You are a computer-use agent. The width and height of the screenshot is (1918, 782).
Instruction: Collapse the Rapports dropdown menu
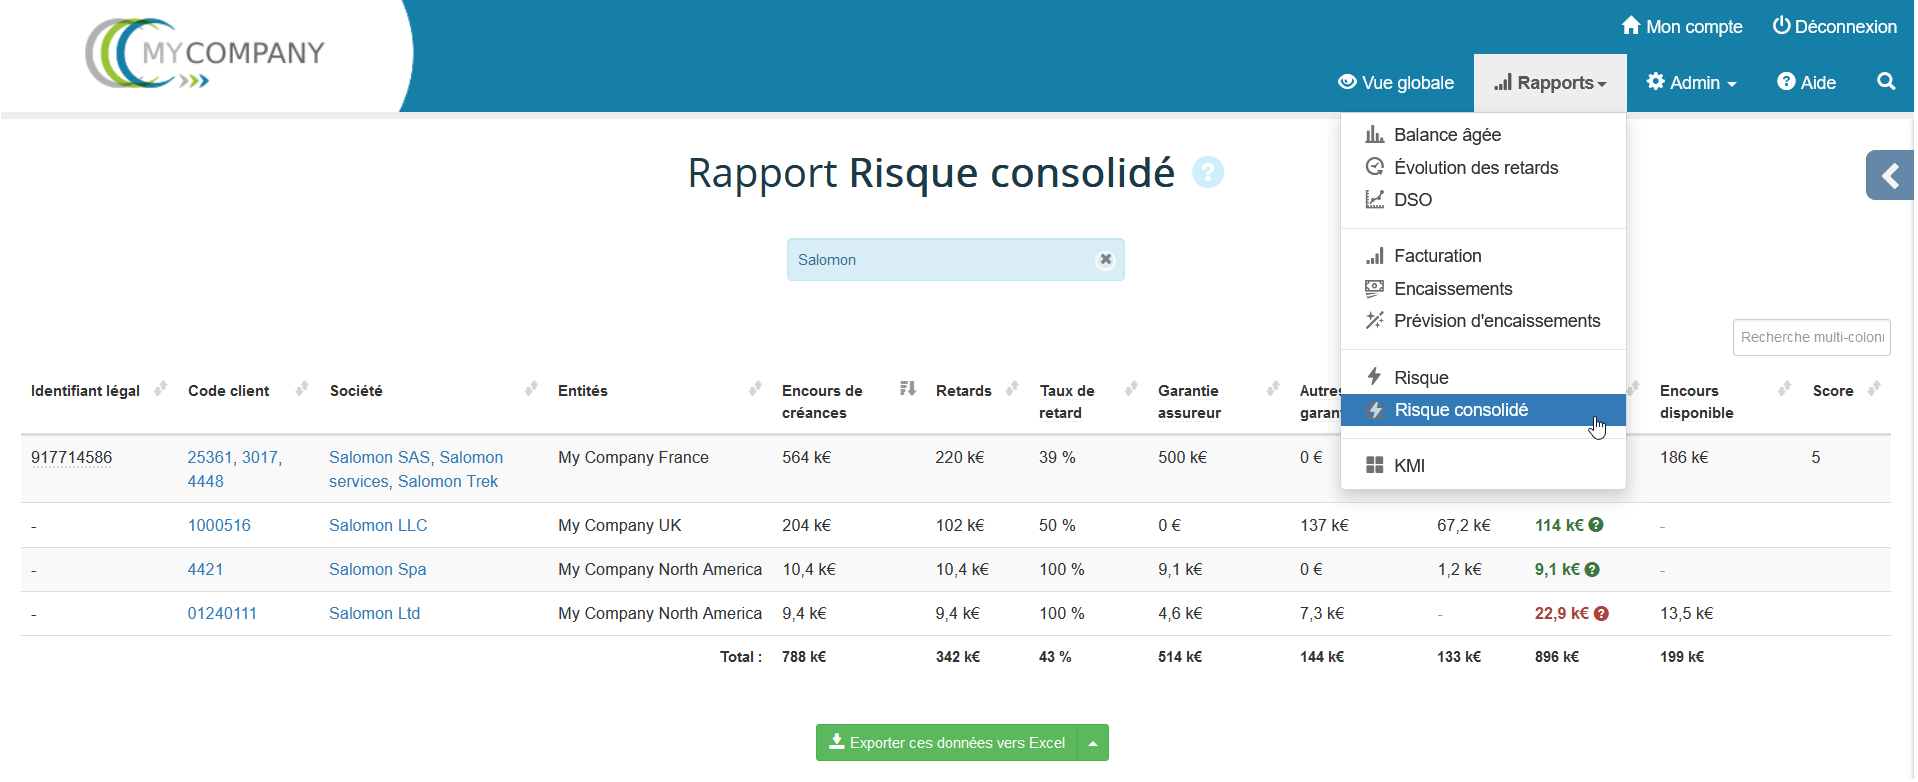(1549, 83)
